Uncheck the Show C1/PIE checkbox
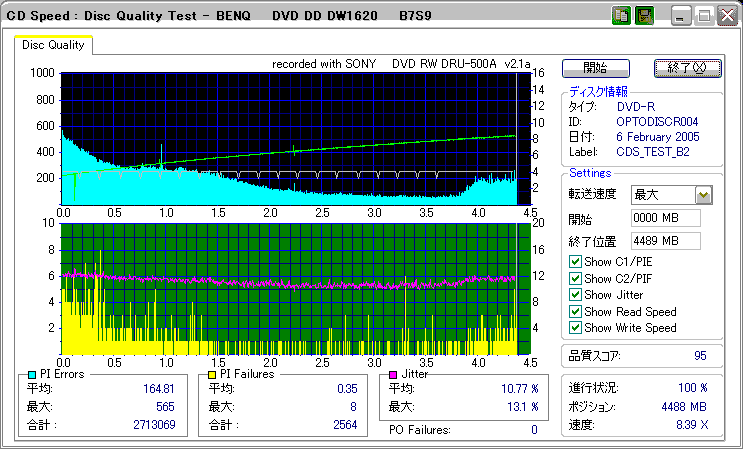743x449 pixels. 574,262
